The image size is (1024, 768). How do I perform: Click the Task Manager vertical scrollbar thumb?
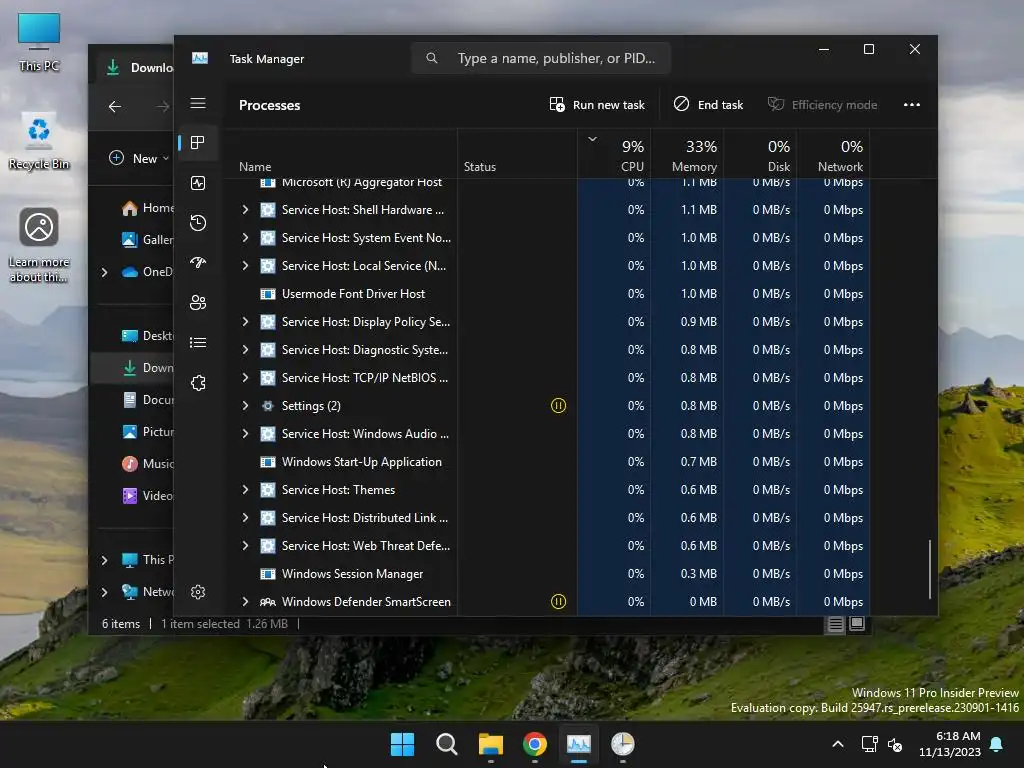(929, 569)
